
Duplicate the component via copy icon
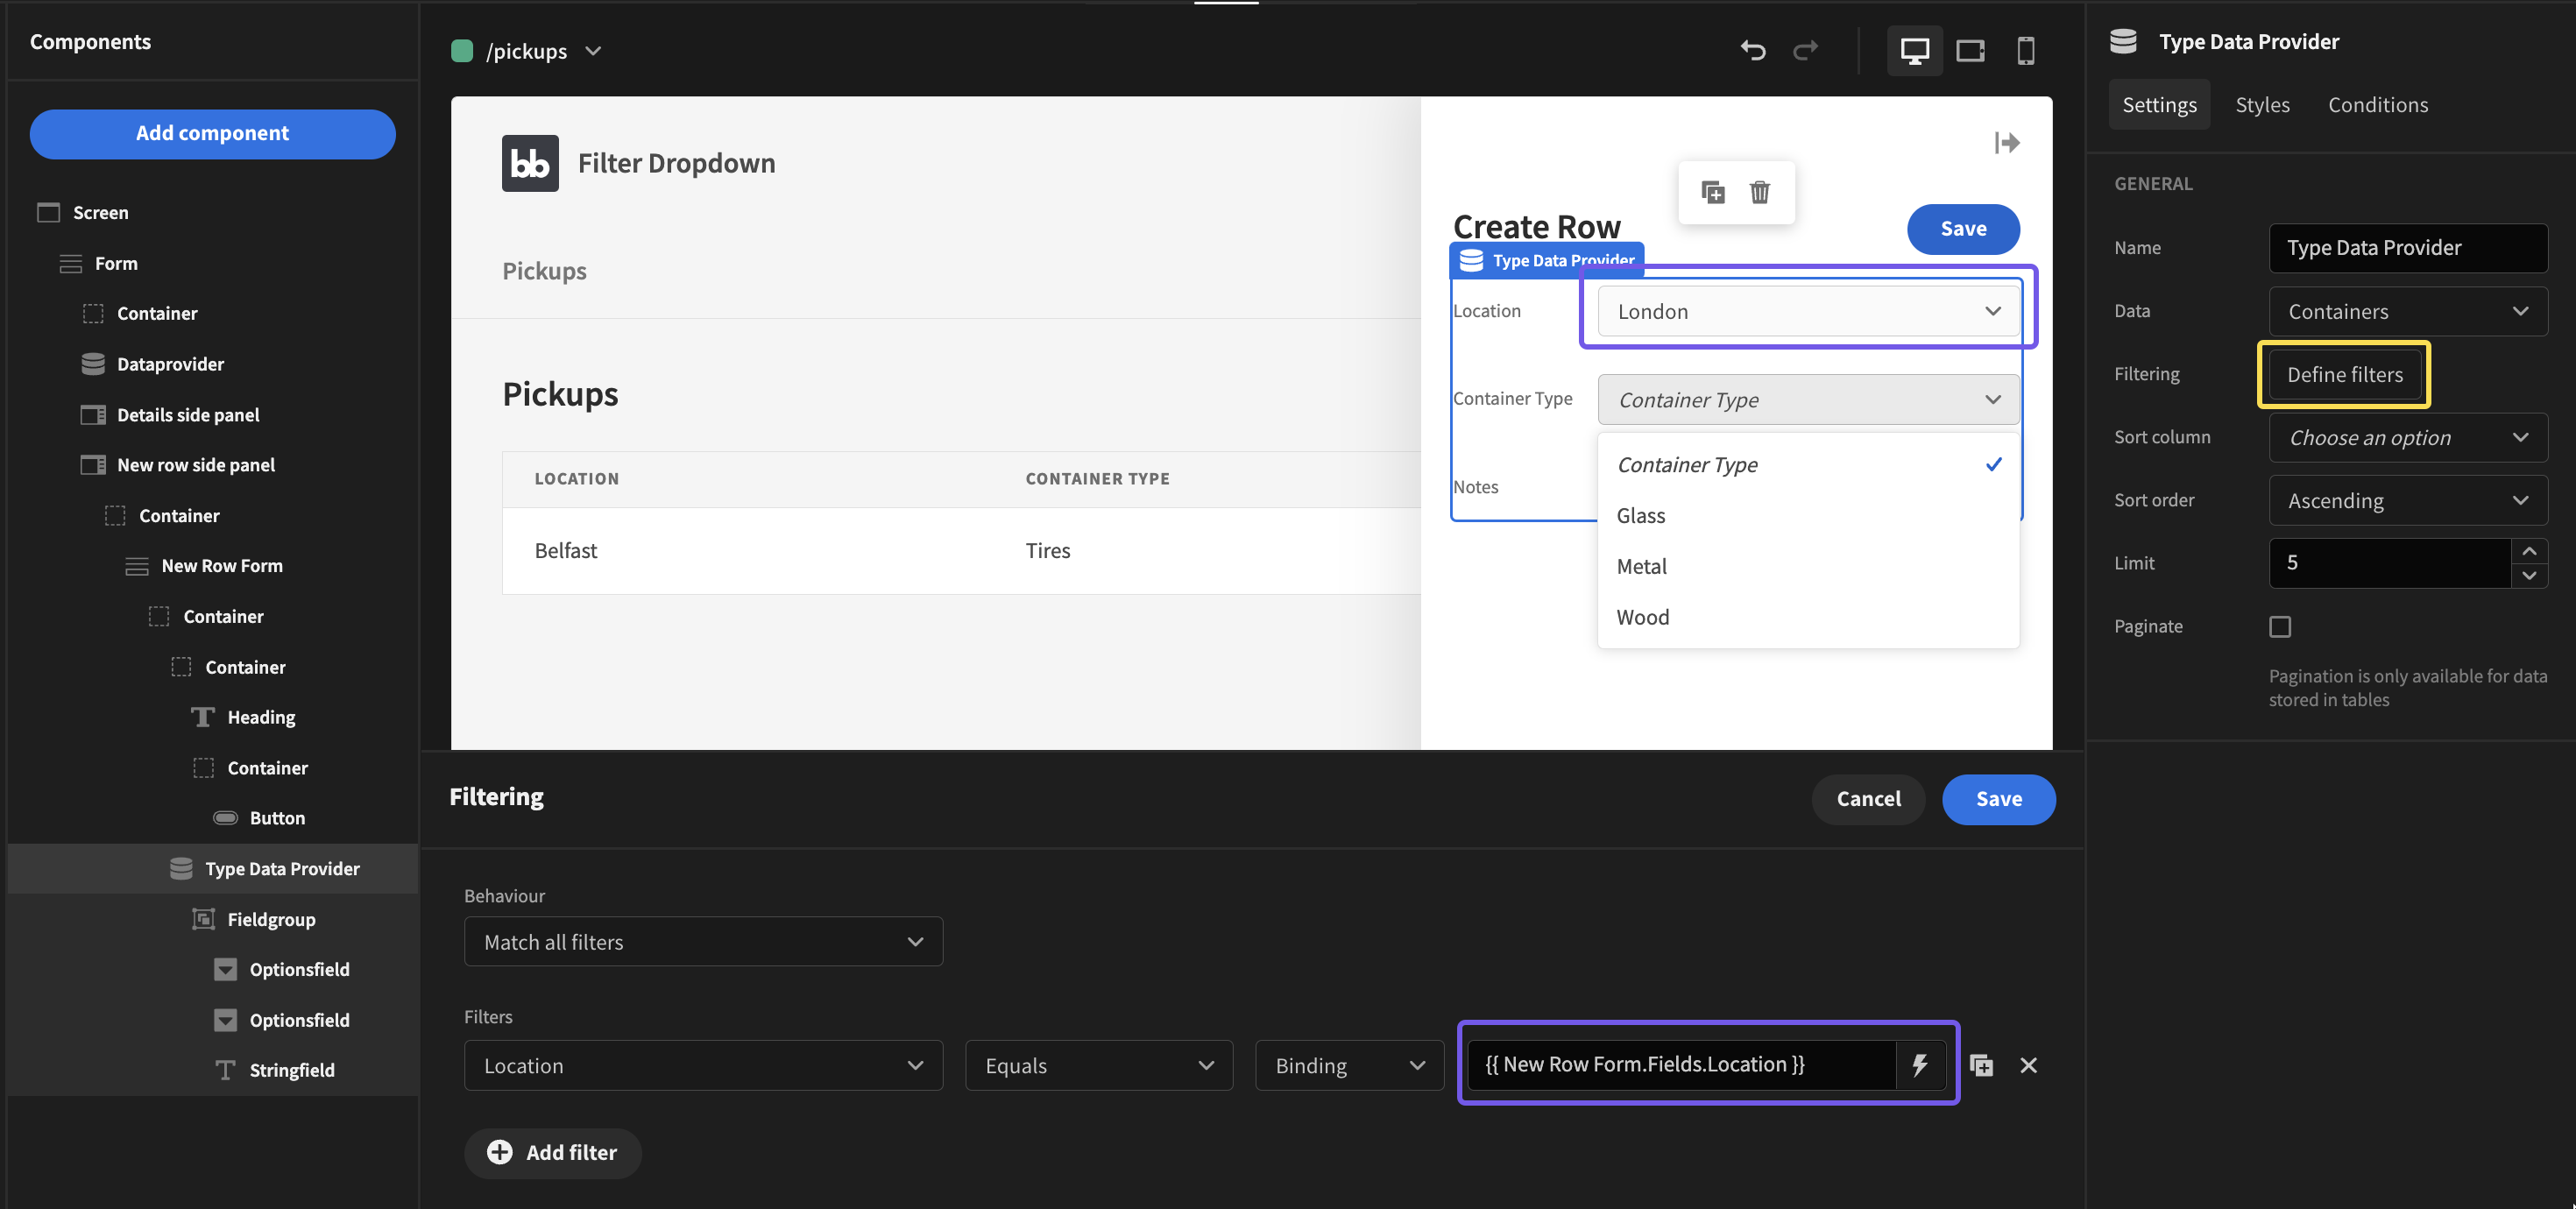[x=1713, y=192]
